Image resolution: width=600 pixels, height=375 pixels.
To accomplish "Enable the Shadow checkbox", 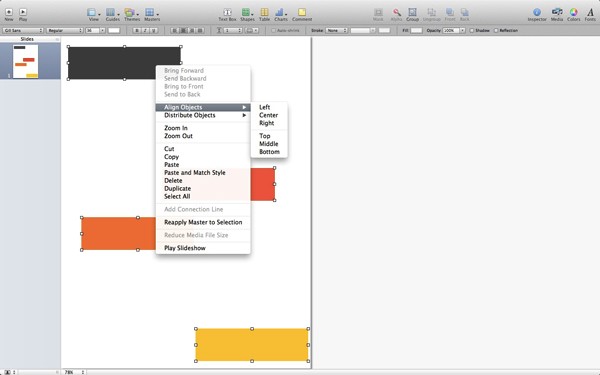I will click(x=472, y=30).
